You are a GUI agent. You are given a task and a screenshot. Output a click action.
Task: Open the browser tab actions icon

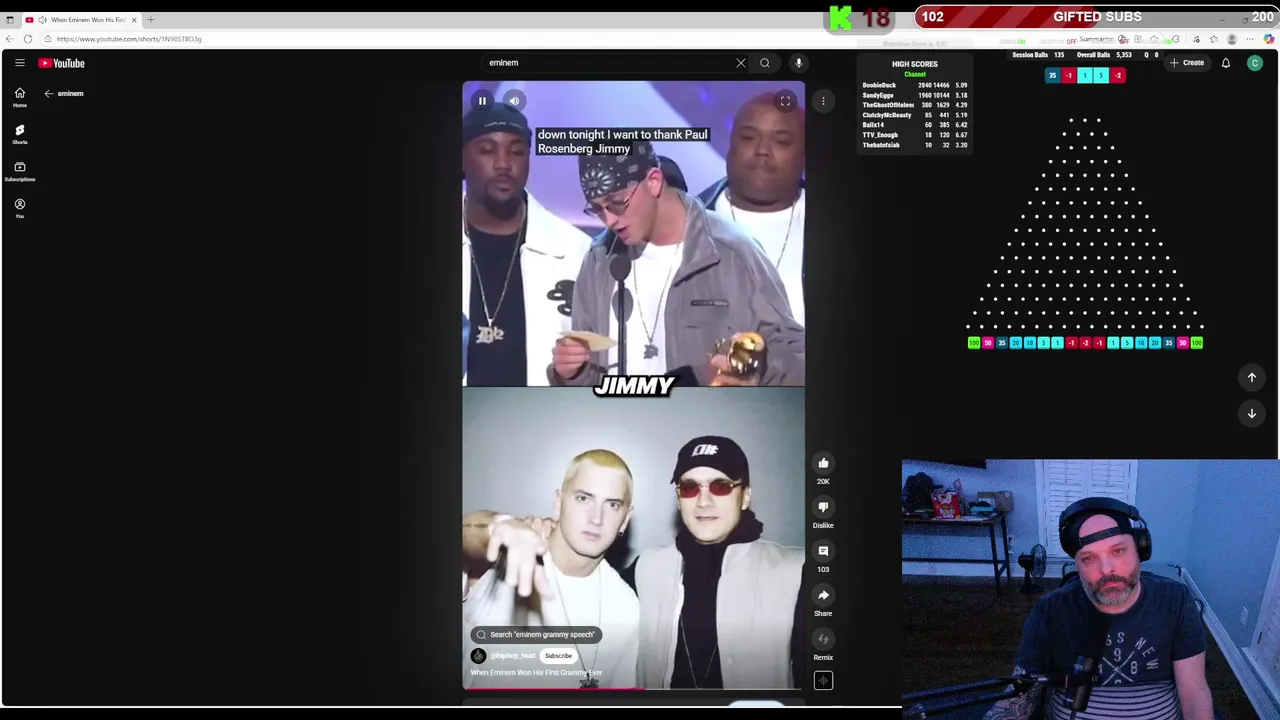pyautogui.click(x=10, y=20)
